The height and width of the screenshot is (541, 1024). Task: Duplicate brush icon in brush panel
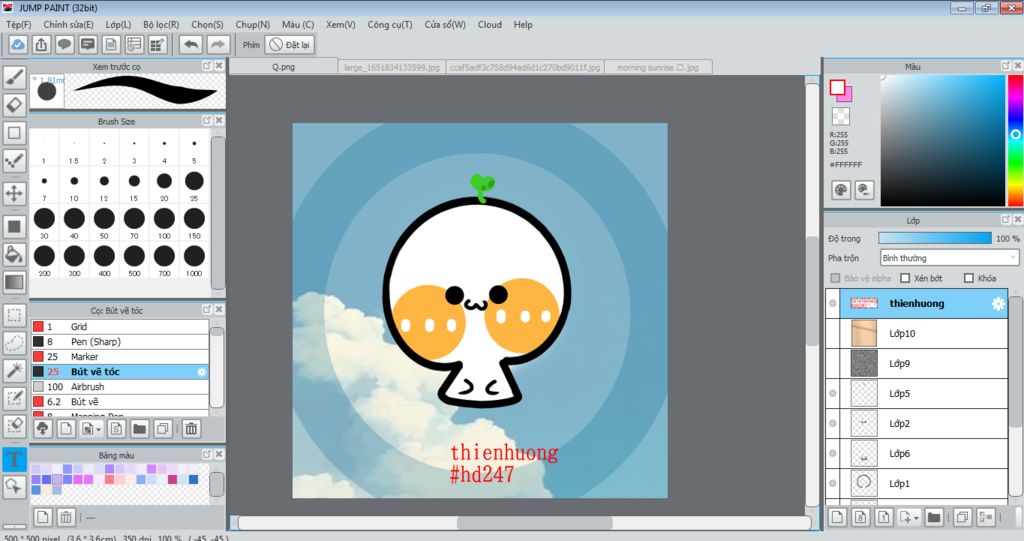163,429
